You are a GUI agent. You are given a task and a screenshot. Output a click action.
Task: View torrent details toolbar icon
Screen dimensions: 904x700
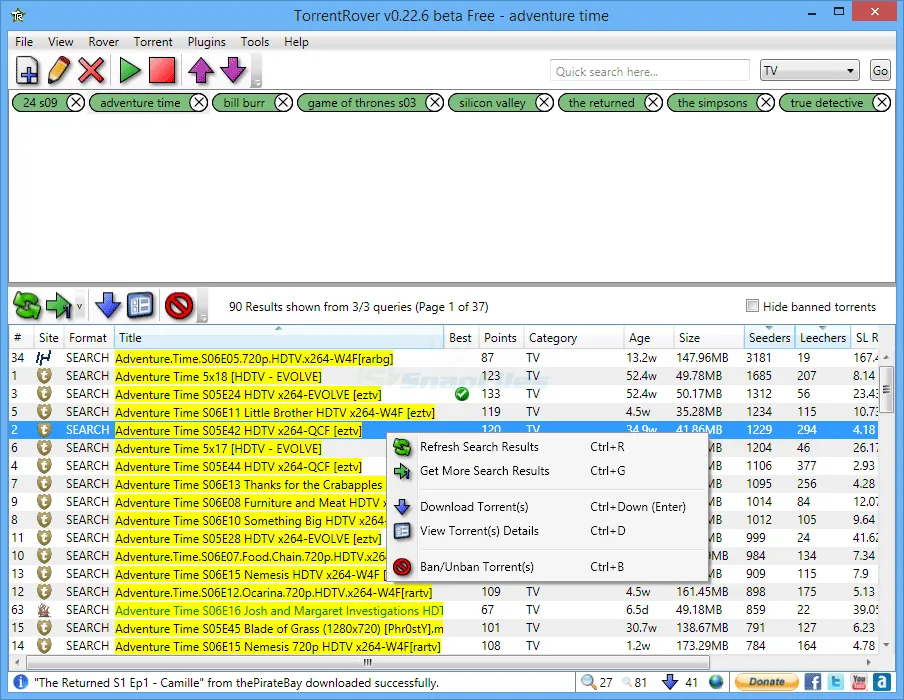pos(140,305)
